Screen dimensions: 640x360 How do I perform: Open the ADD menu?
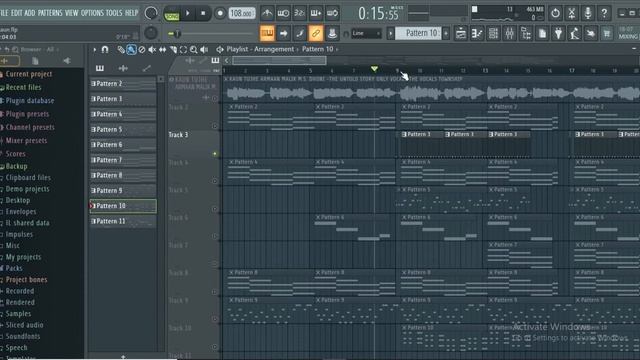click(30, 13)
